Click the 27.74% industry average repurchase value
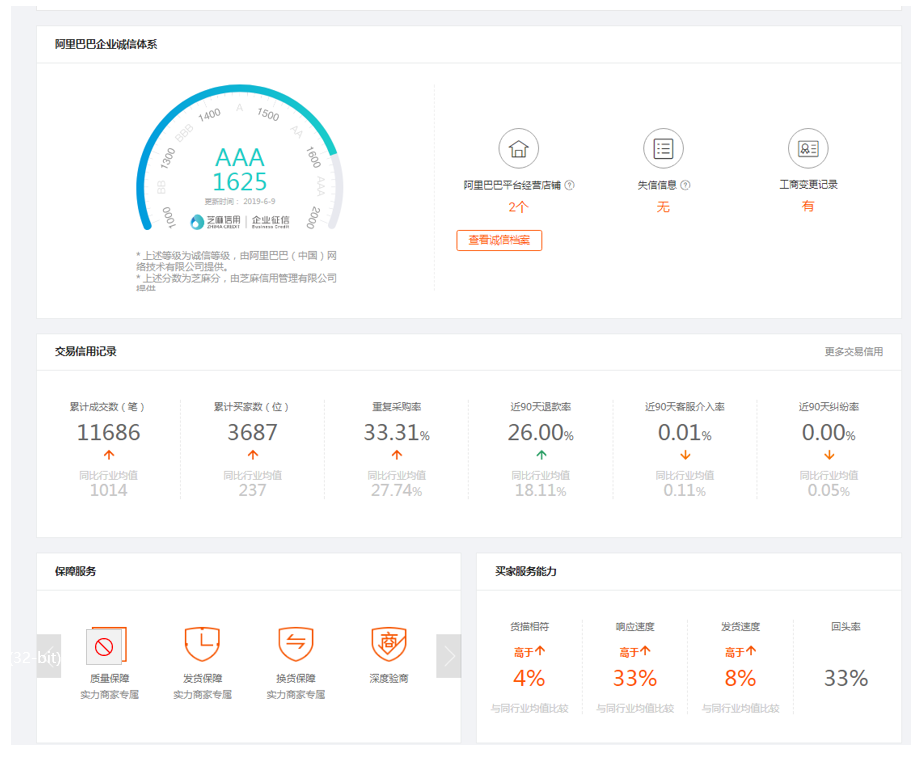This screenshot has height=757, width=919. click(x=397, y=490)
